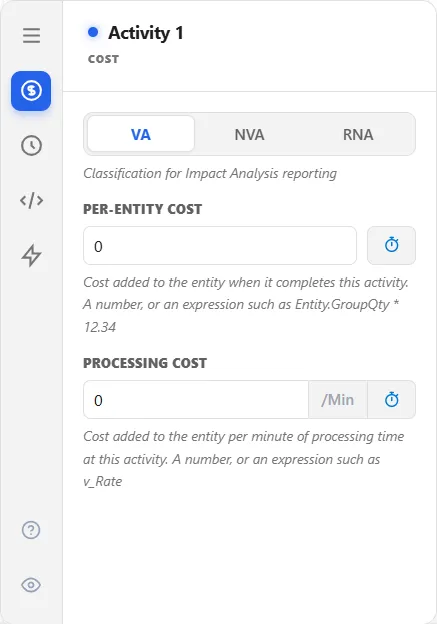Select the VA classification option
437x624 pixels.
141,134
